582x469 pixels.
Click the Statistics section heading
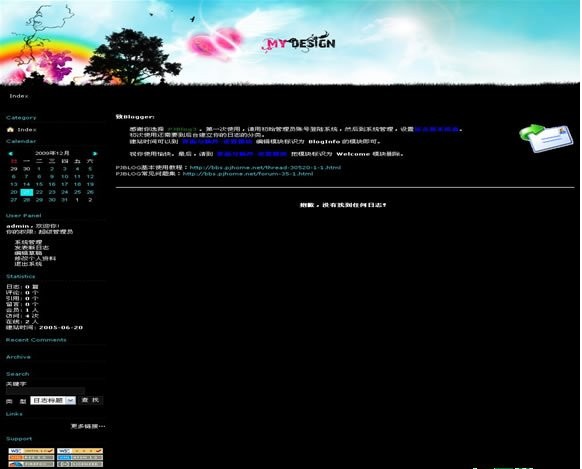(21, 276)
